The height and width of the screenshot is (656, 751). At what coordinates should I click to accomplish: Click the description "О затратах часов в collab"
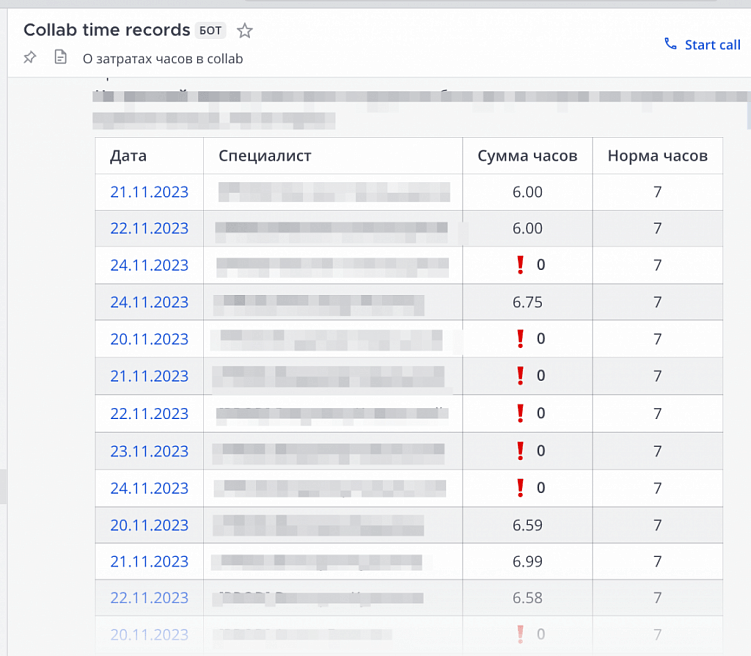pos(163,59)
